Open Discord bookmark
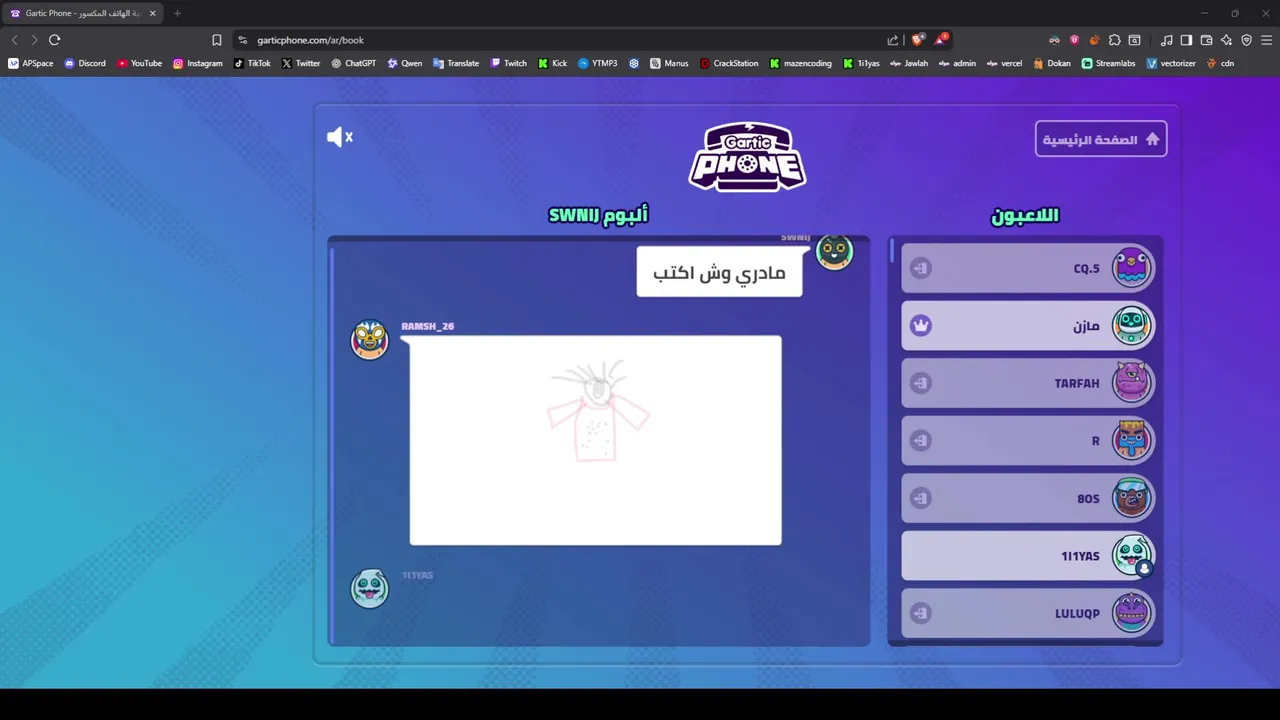The height and width of the screenshot is (720, 1280). (x=84, y=63)
